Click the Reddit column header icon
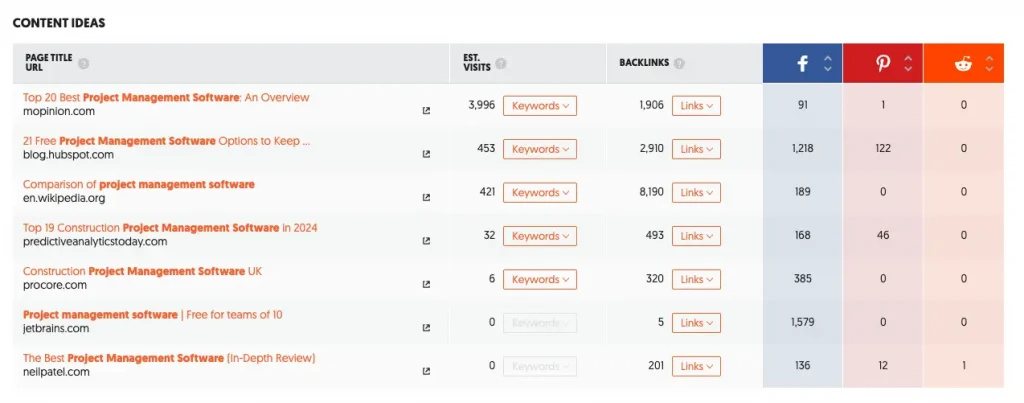The image size is (1024, 403). pyautogui.click(x=963, y=63)
